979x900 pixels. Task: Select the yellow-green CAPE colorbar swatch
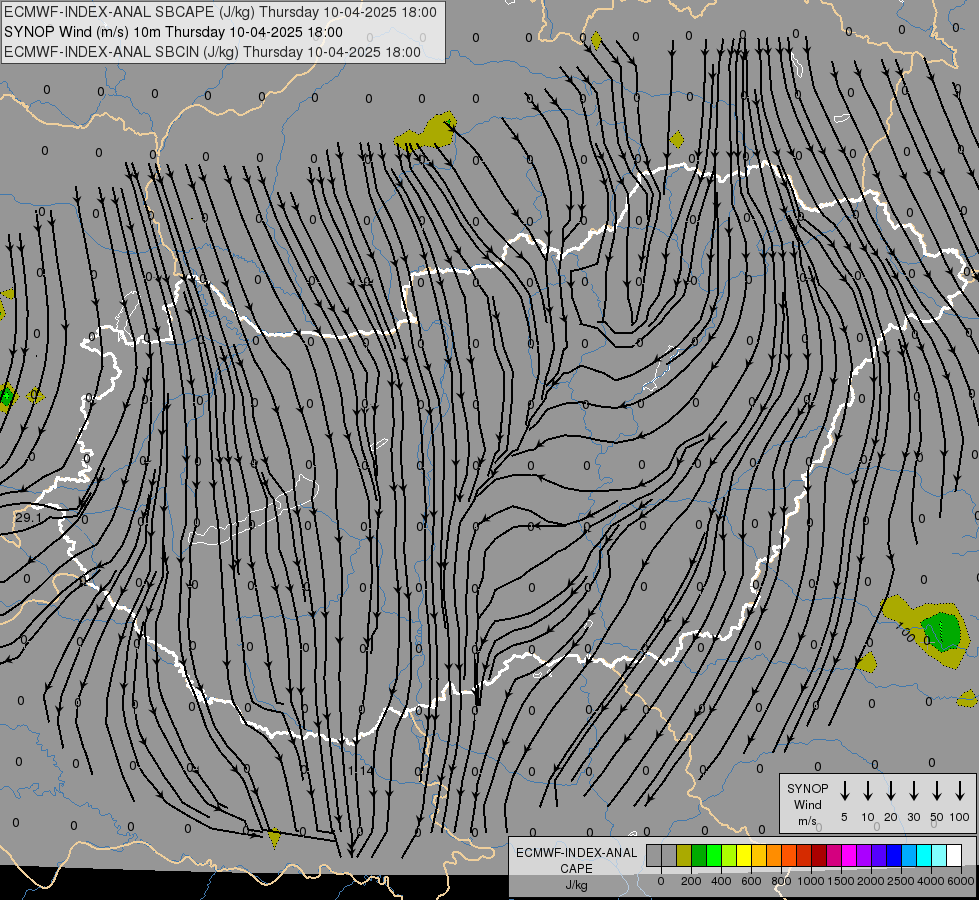coord(729,856)
